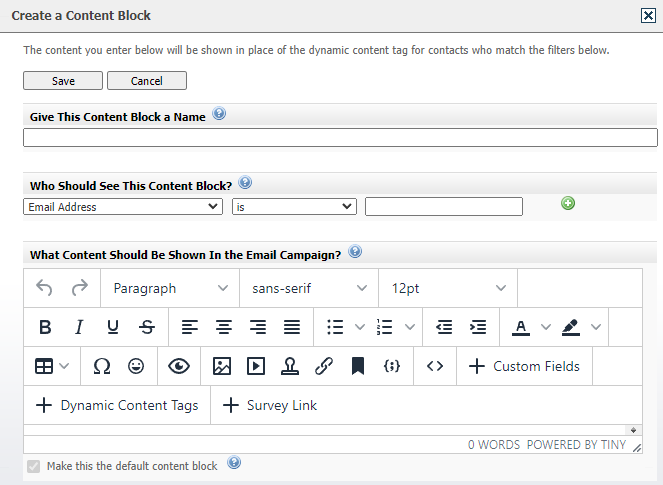Click the stamp template icon
The width and height of the screenshot is (663, 485).
click(x=290, y=366)
